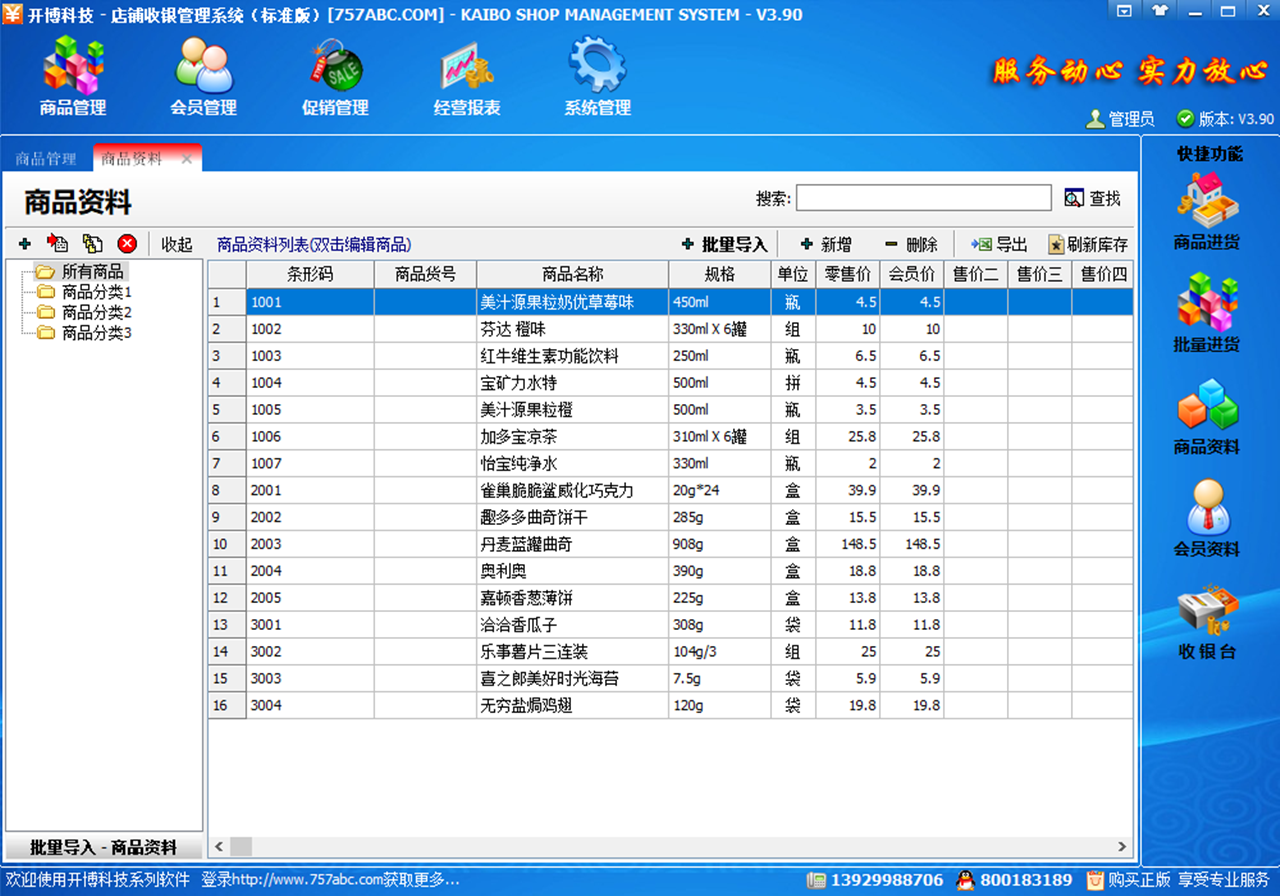Collapse the category panel with 收起
Image resolution: width=1280 pixels, height=896 pixels.
click(176, 243)
